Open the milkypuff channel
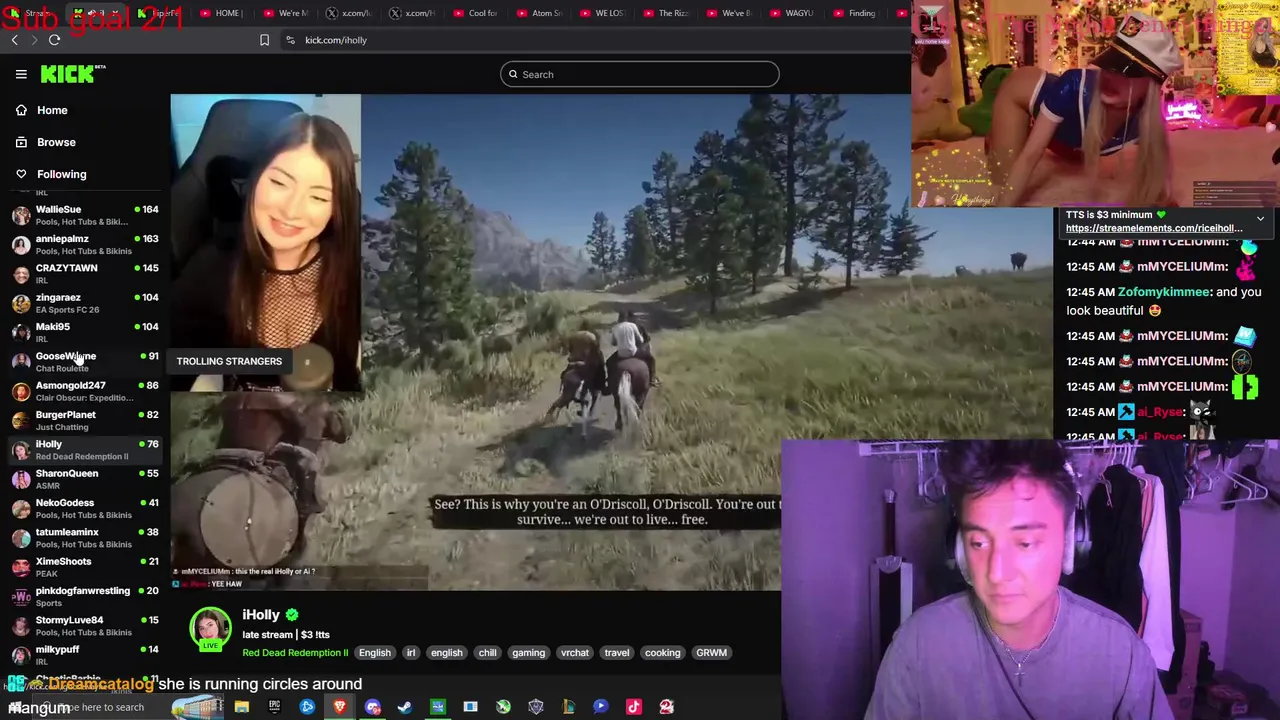Screen dimensions: 1280x720 click(x=85, y=654)
